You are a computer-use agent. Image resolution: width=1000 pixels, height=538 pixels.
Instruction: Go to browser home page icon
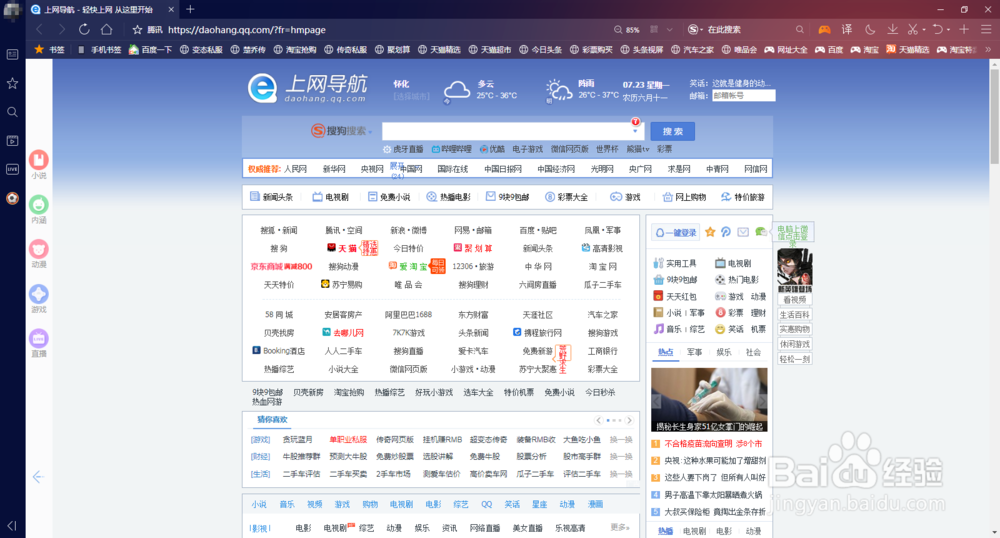107,29
